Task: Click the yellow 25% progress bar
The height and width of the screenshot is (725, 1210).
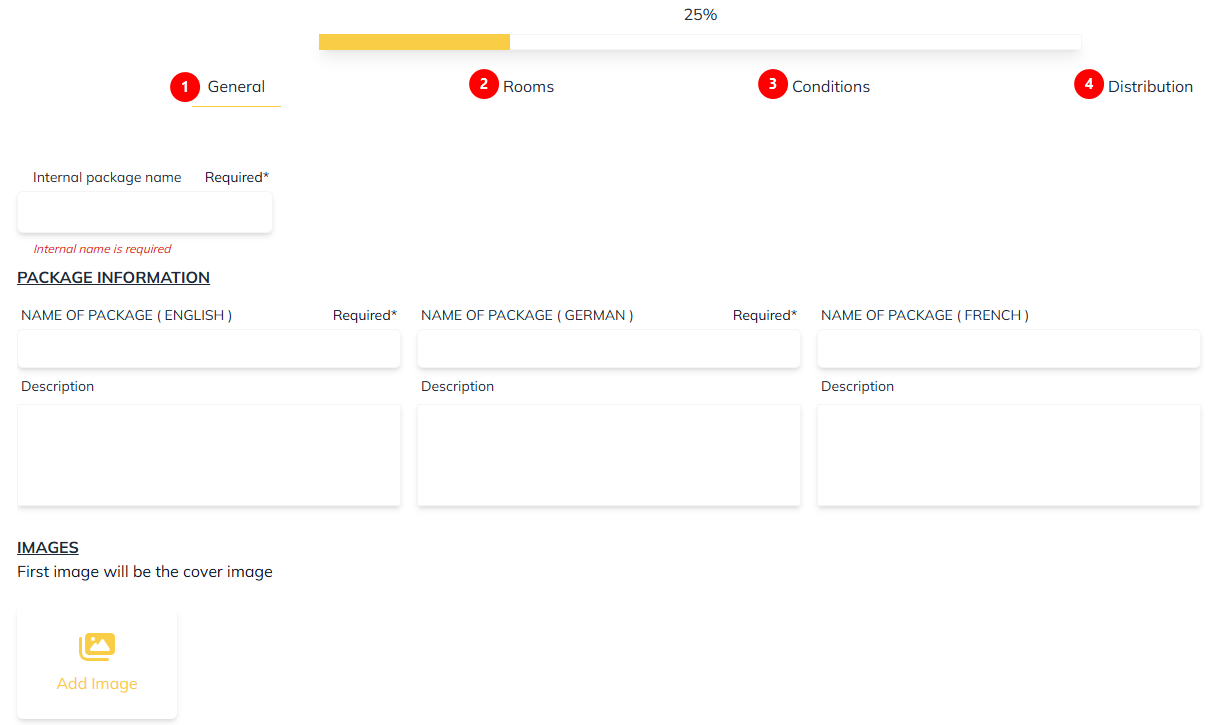Action: [414, 42]
